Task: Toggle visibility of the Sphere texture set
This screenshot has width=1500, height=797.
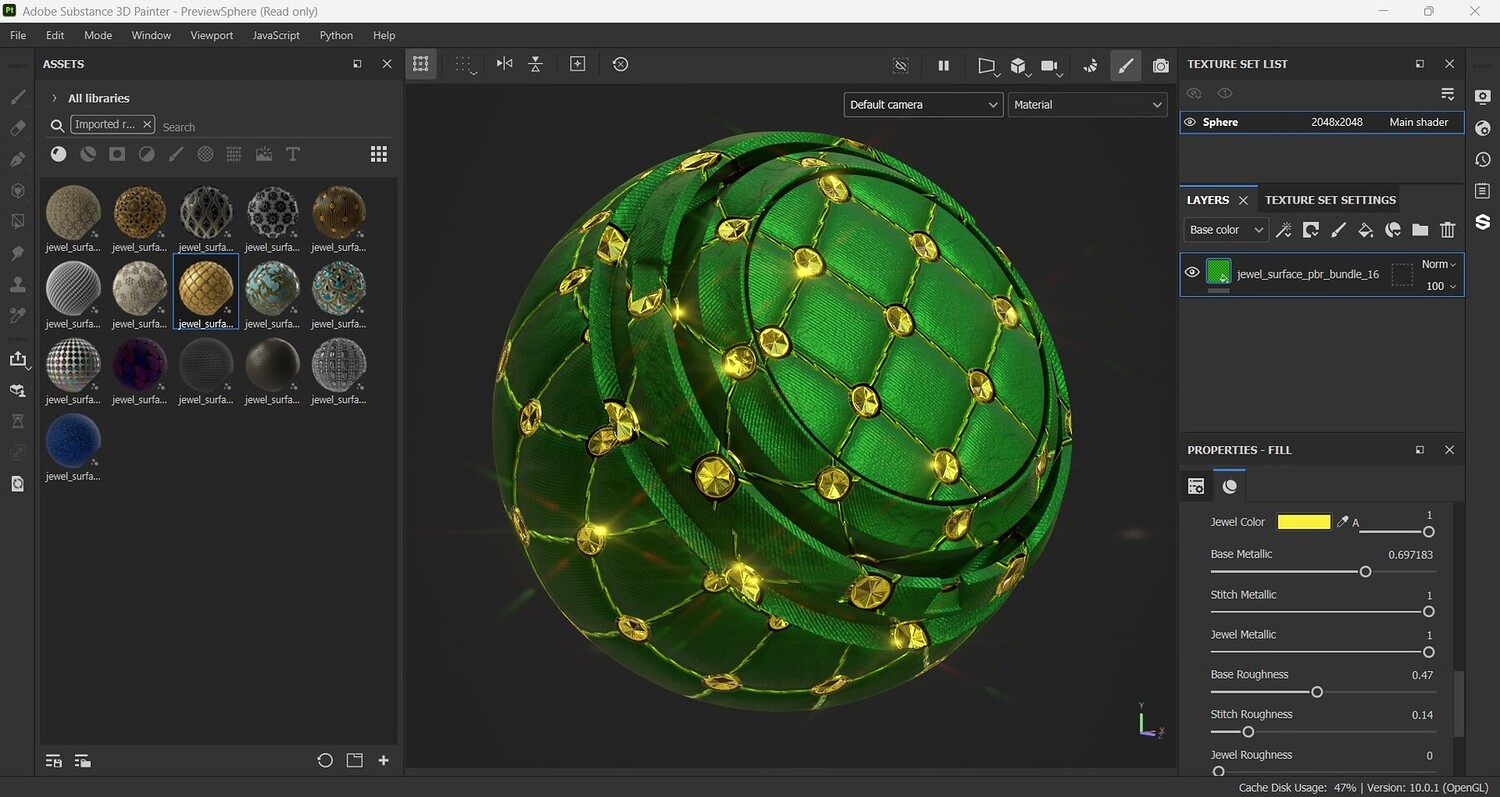Action: click(x=1190, y=122)
